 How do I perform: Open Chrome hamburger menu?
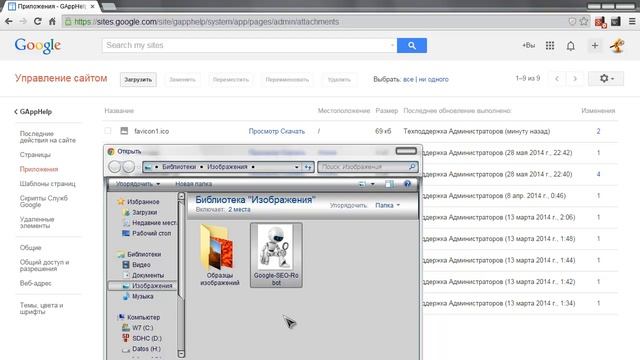pos(632,22)
